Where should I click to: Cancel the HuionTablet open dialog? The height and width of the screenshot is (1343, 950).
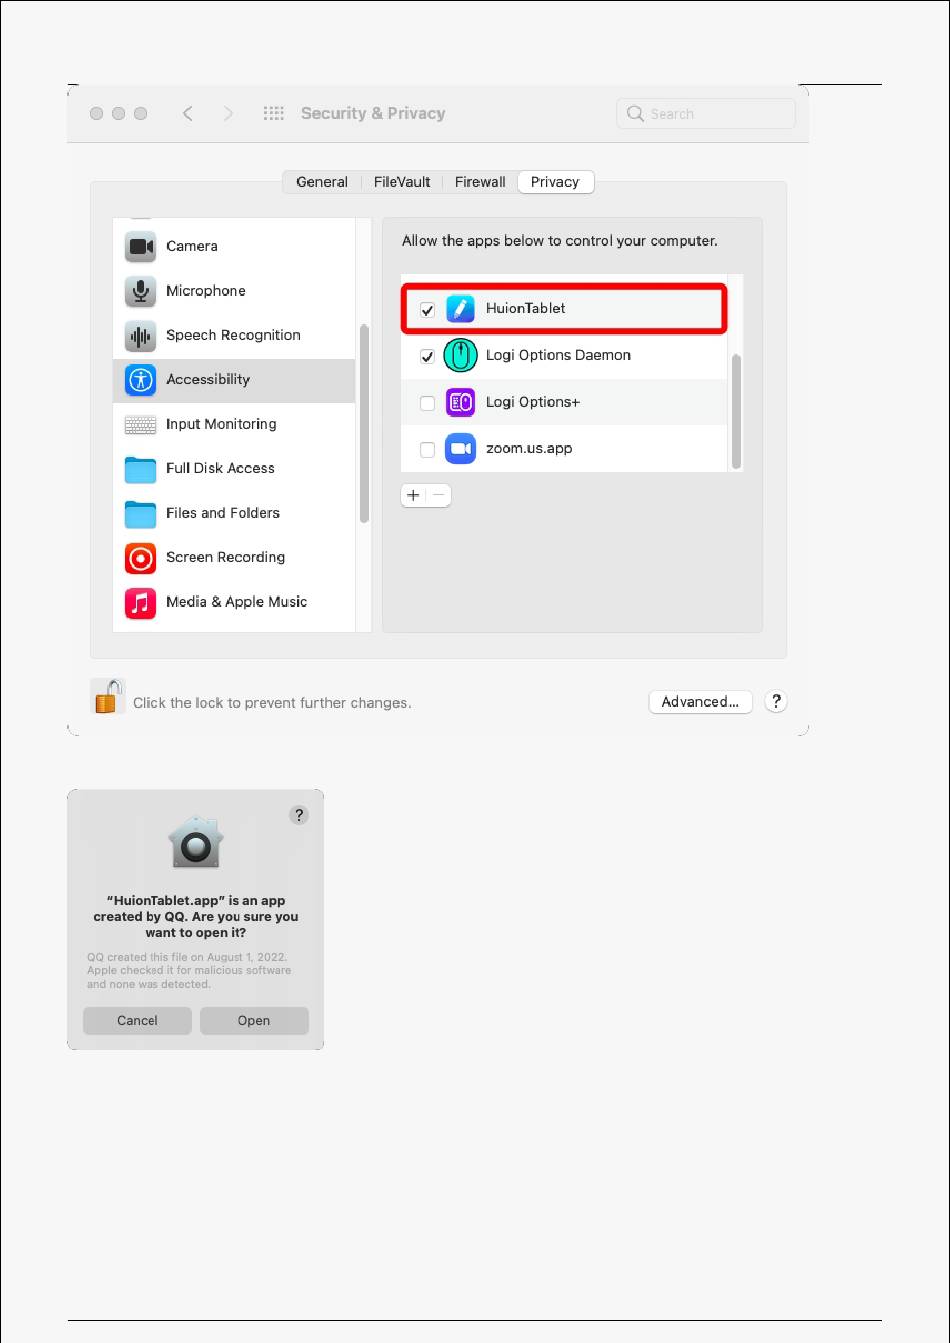coord(137,1021)
